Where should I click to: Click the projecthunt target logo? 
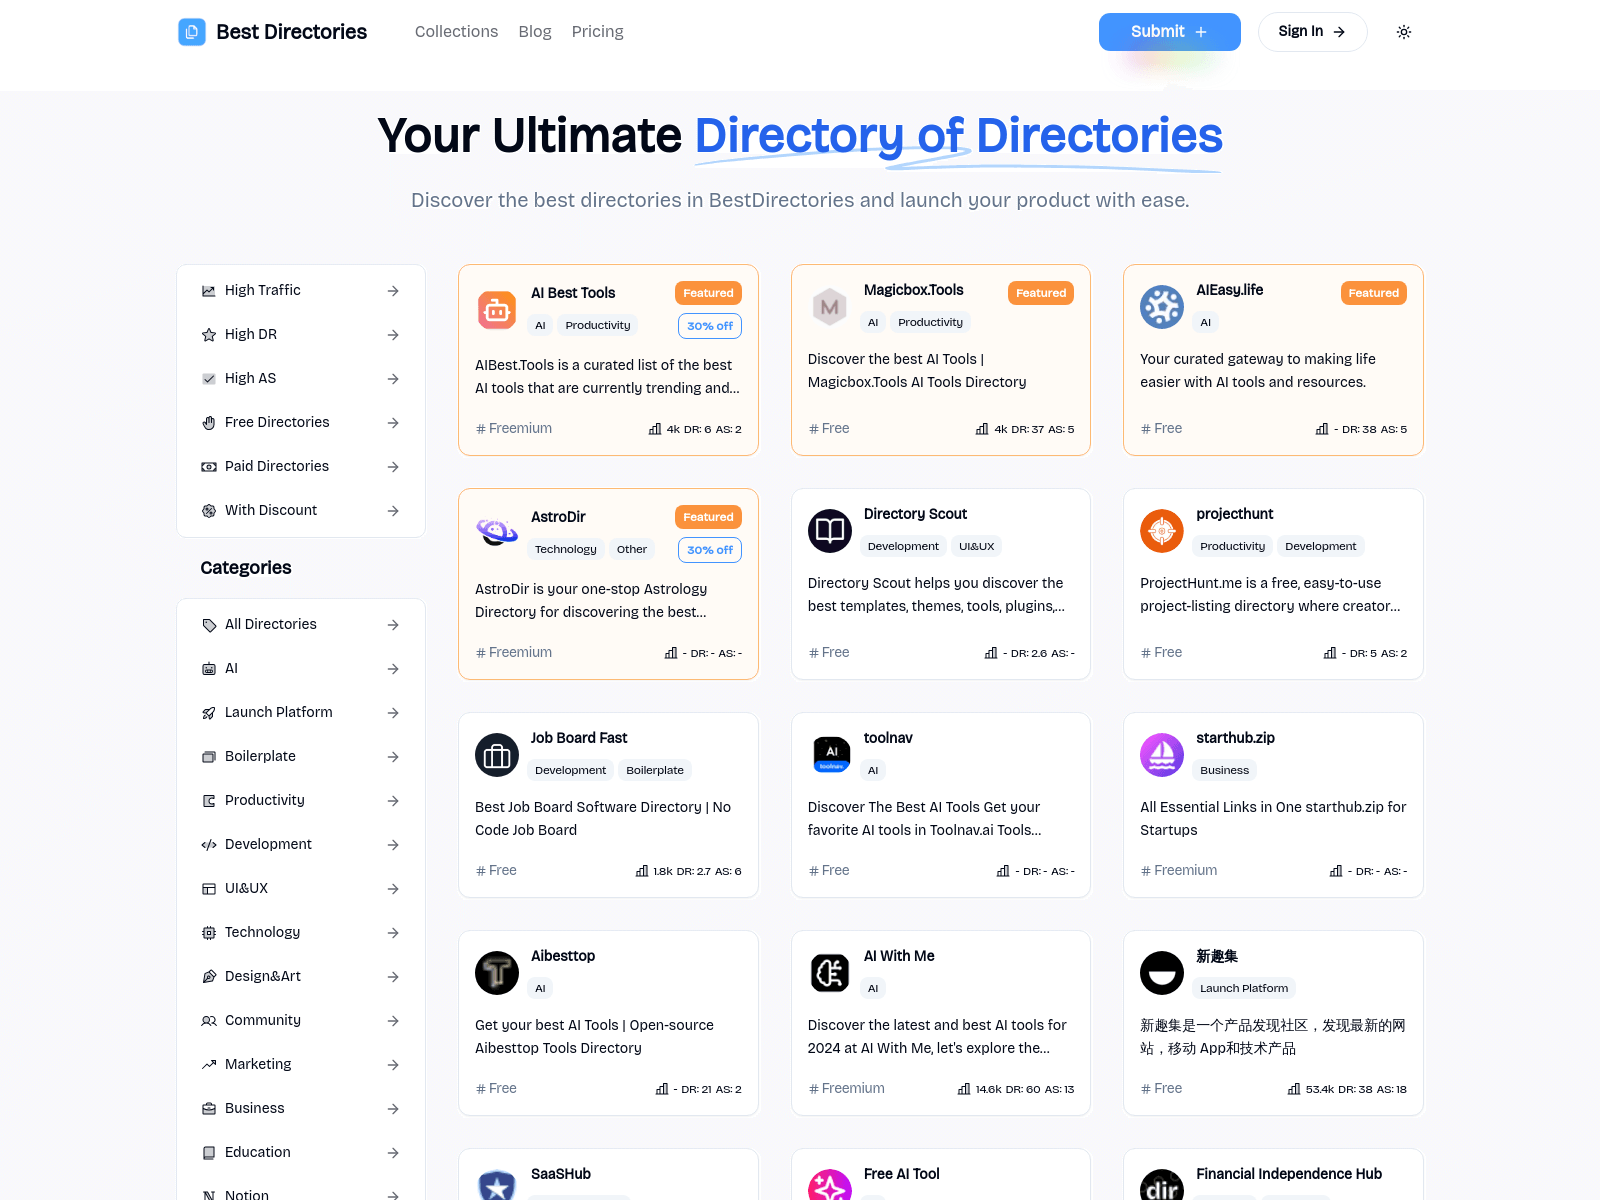point(1161,531)
